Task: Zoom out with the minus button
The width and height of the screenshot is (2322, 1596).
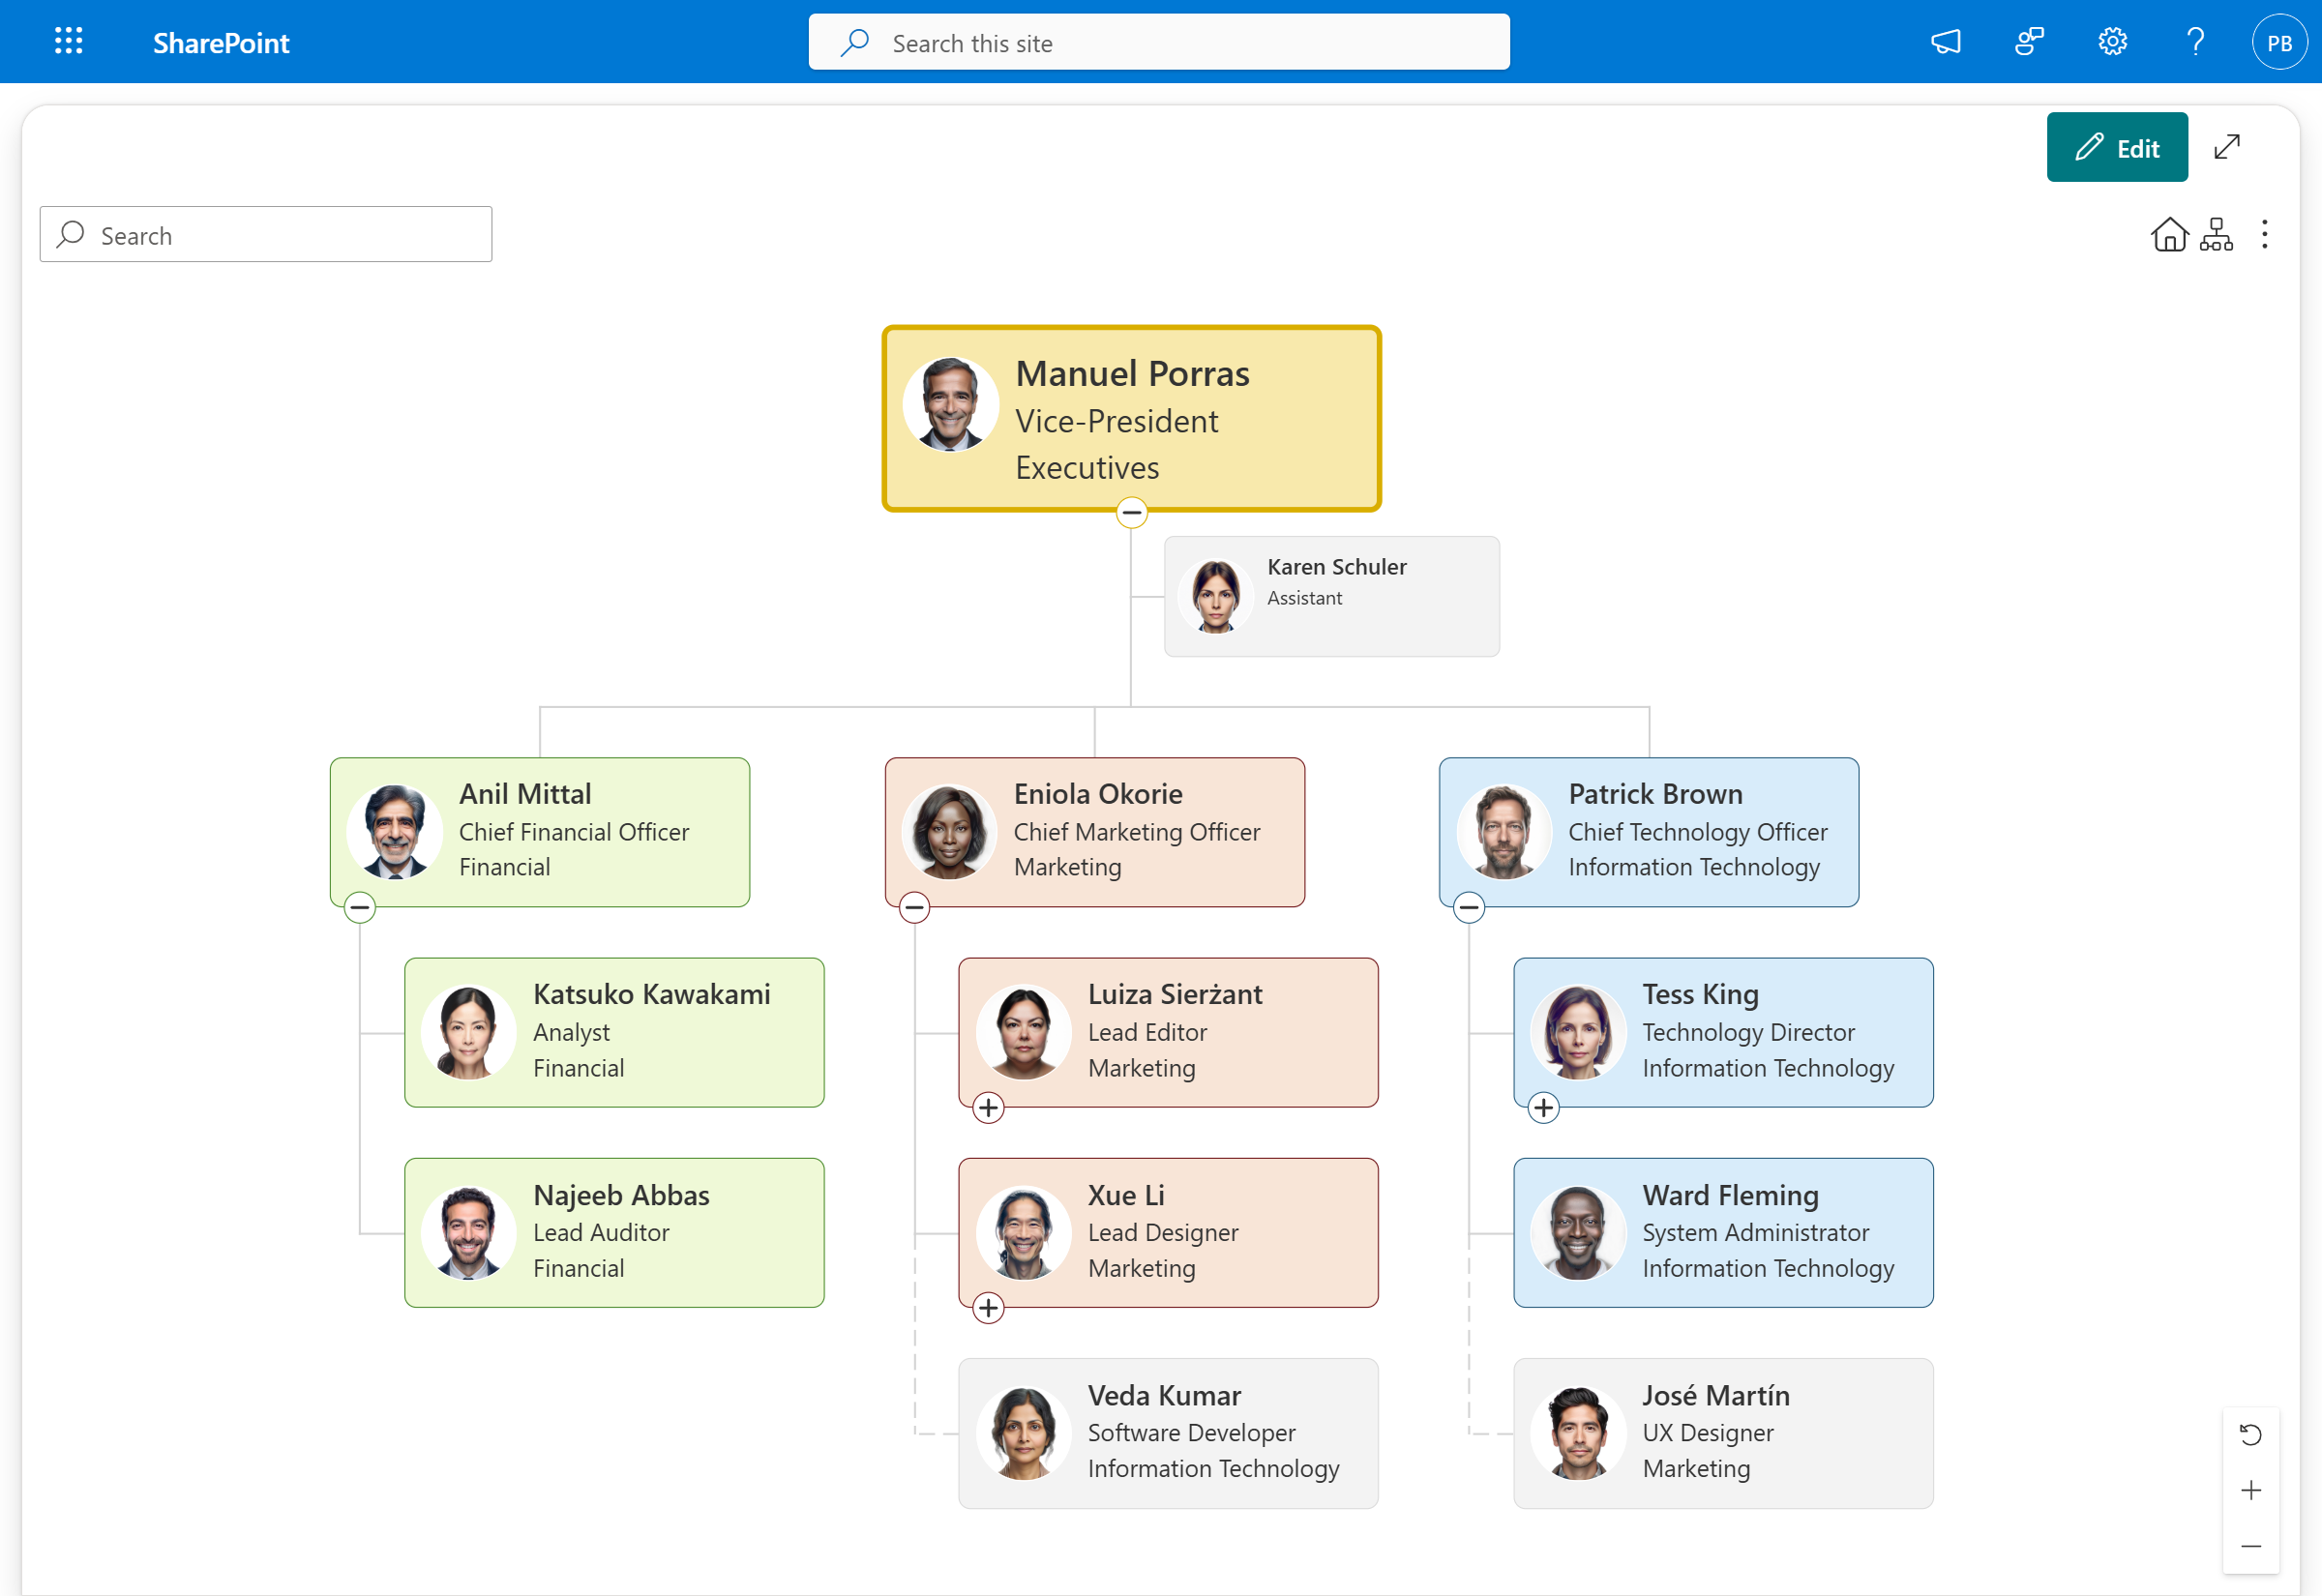Action: 2251,1547
